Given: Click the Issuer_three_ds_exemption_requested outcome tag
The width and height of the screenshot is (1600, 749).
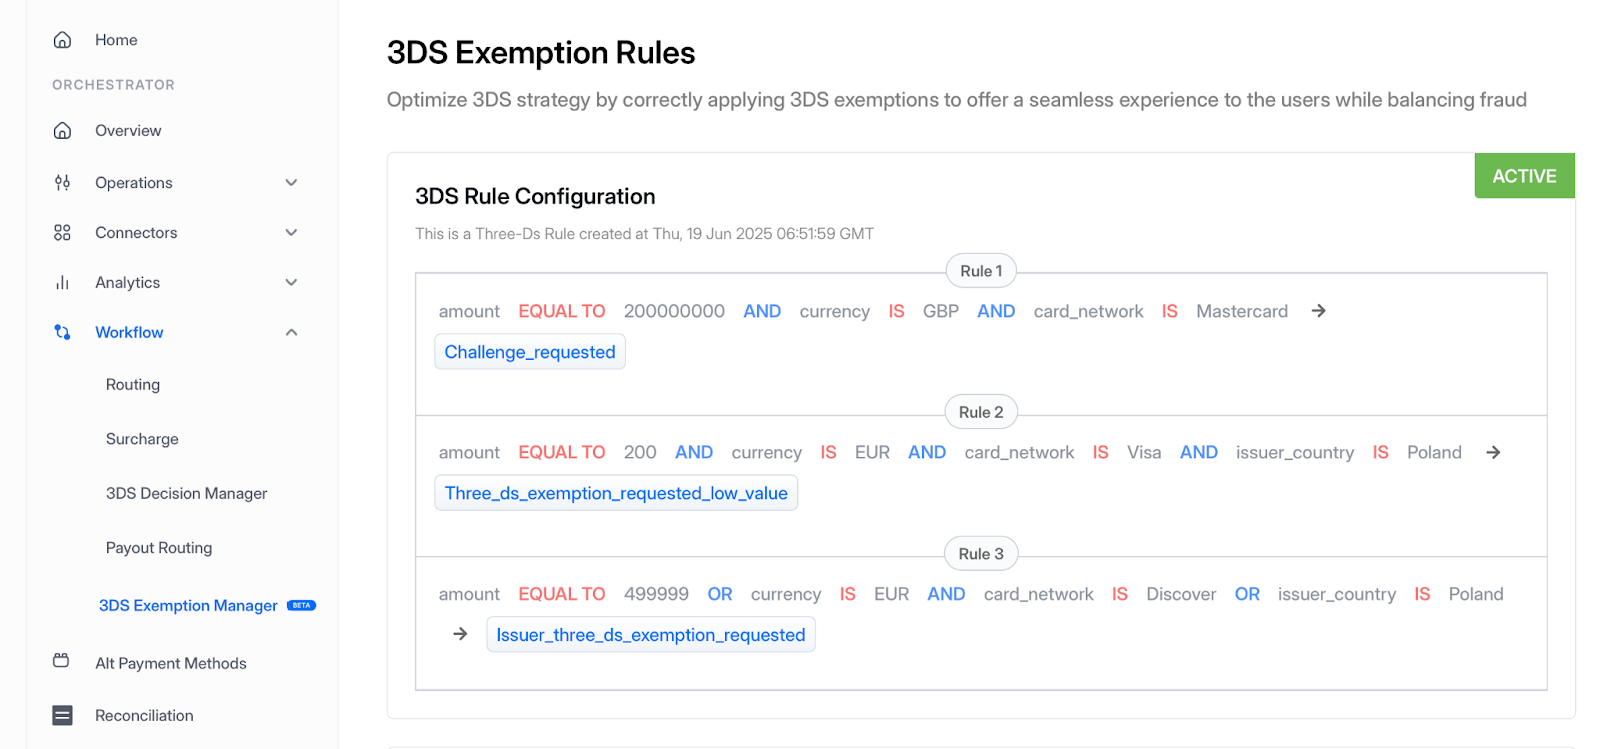Looking at the screenshot, I should [x=650, y=635].
